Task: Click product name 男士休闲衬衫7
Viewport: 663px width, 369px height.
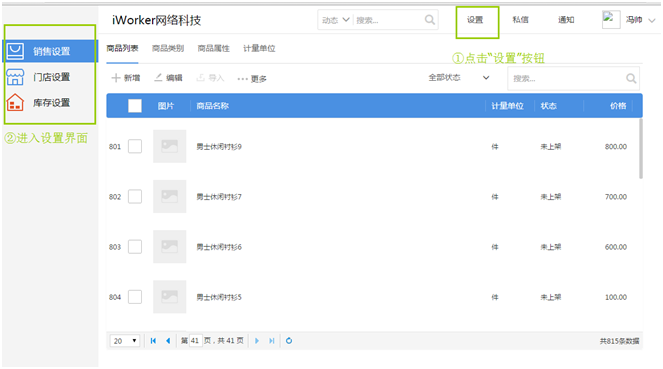Action: click(219, 197)
